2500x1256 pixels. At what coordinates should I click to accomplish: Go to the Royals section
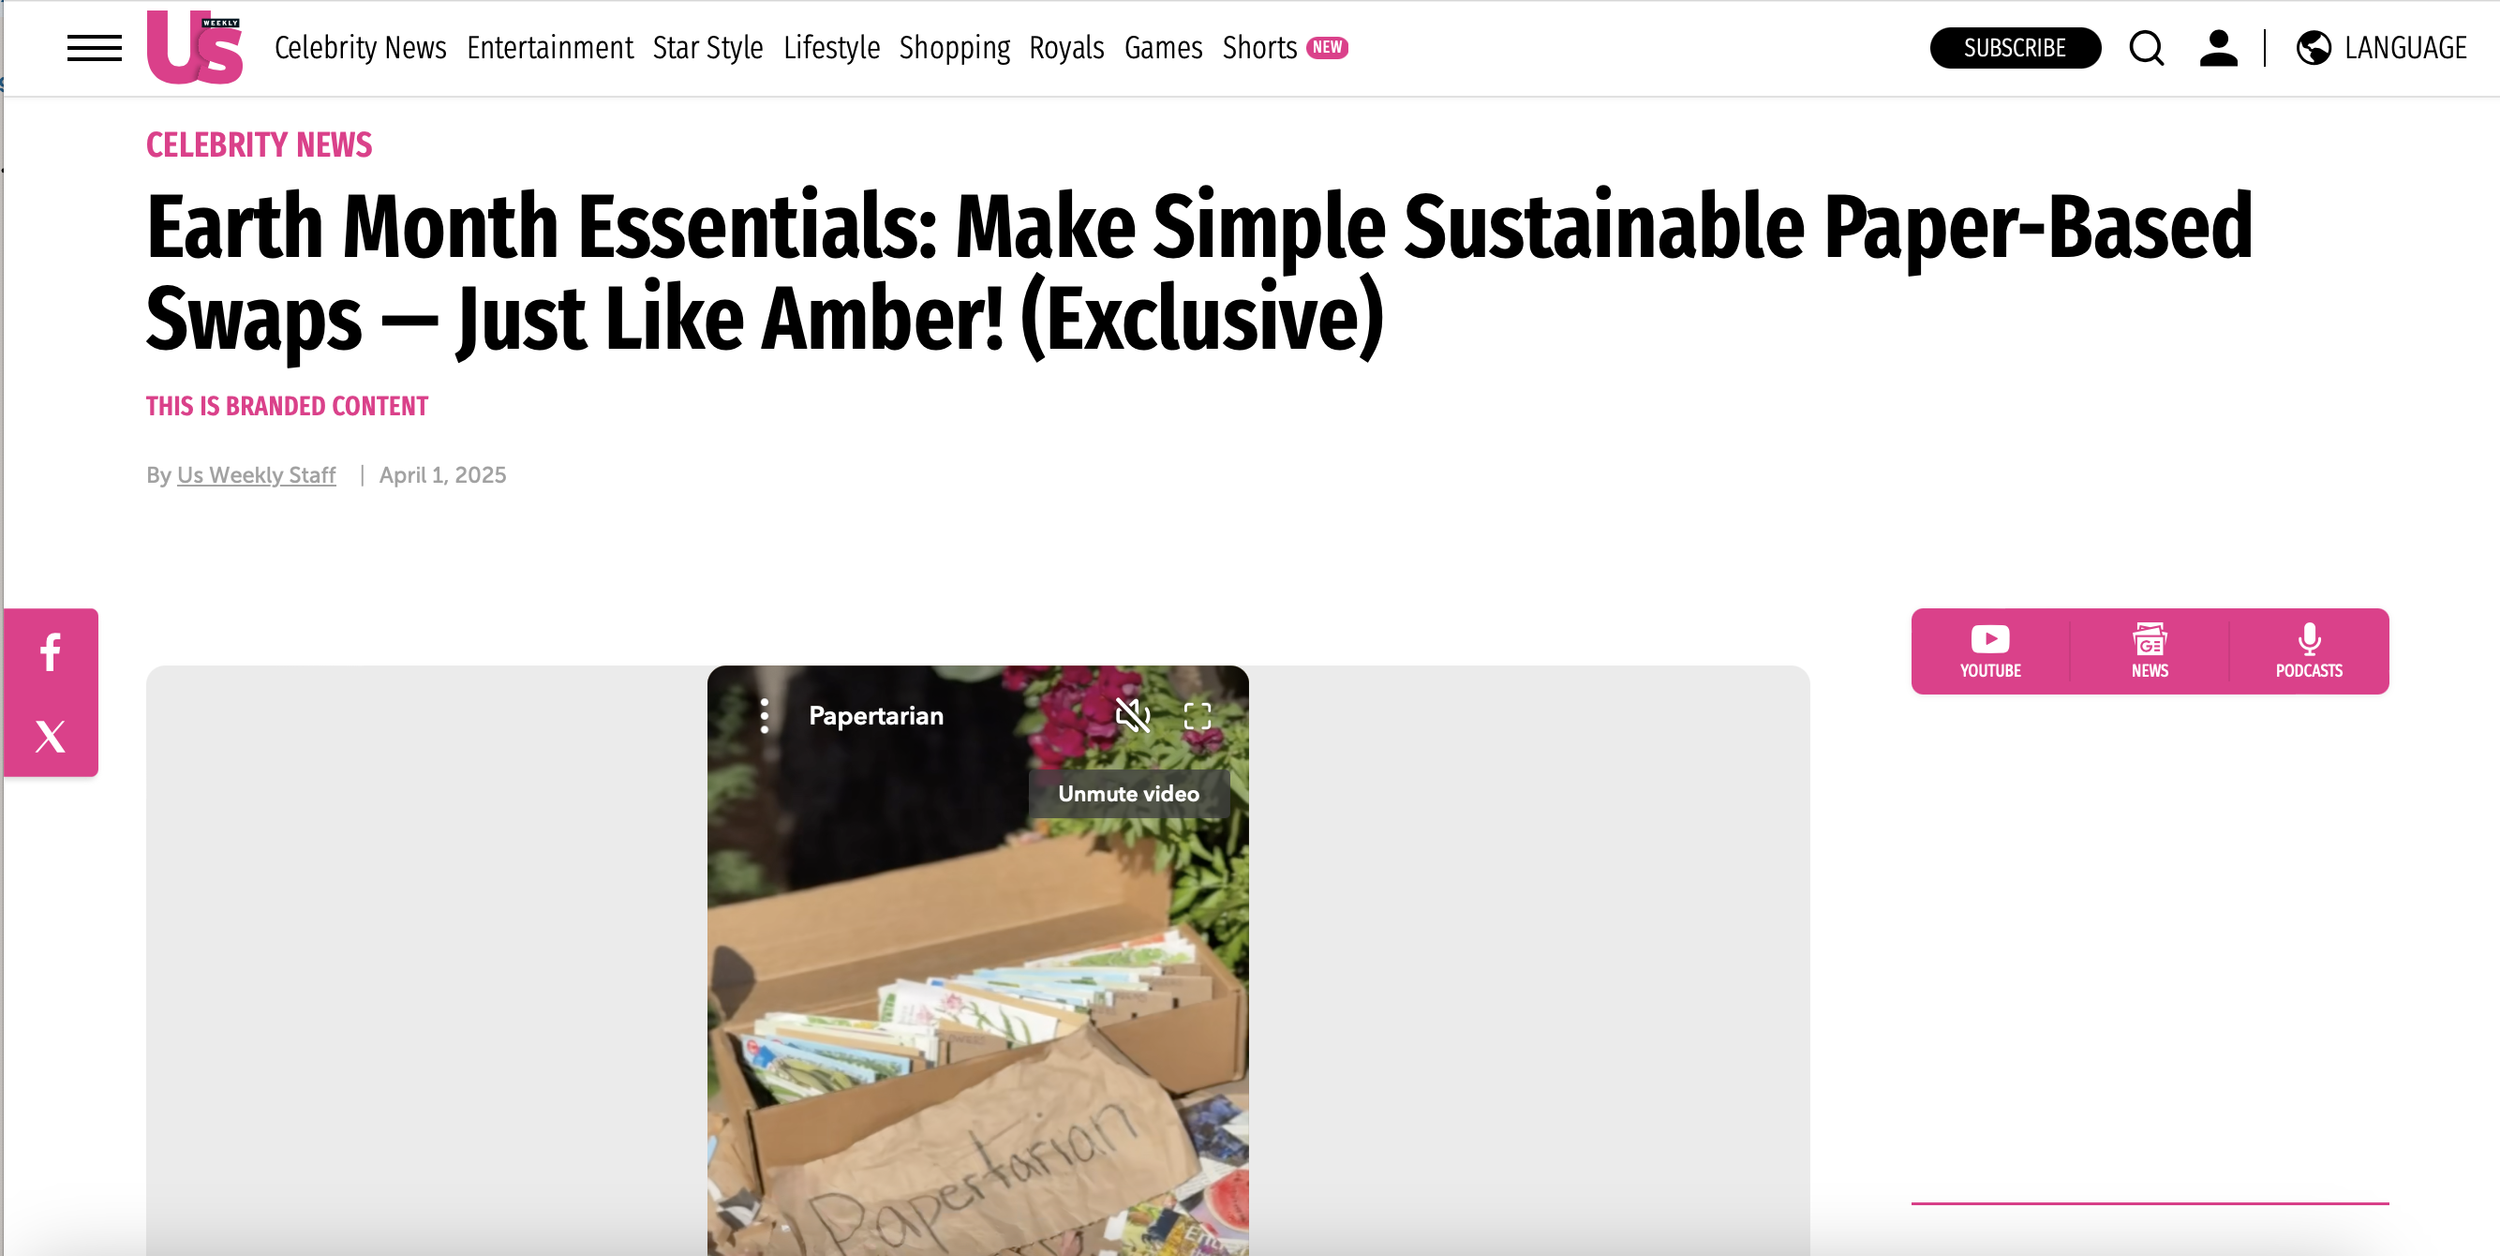1066,48
